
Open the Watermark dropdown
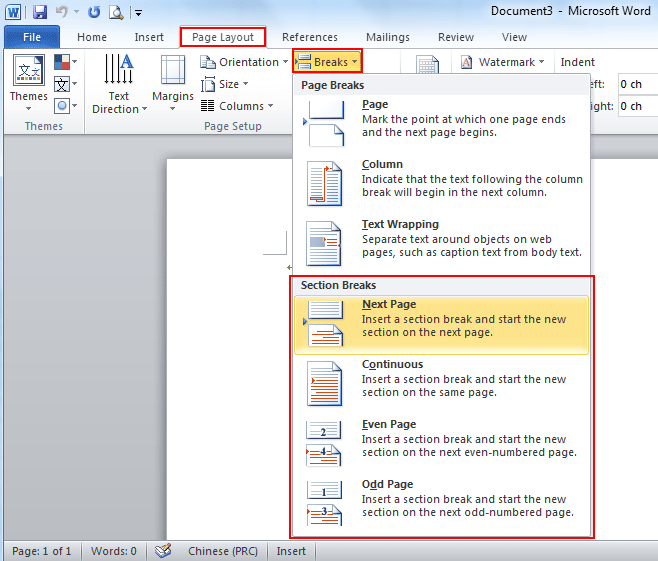point(503,62)
